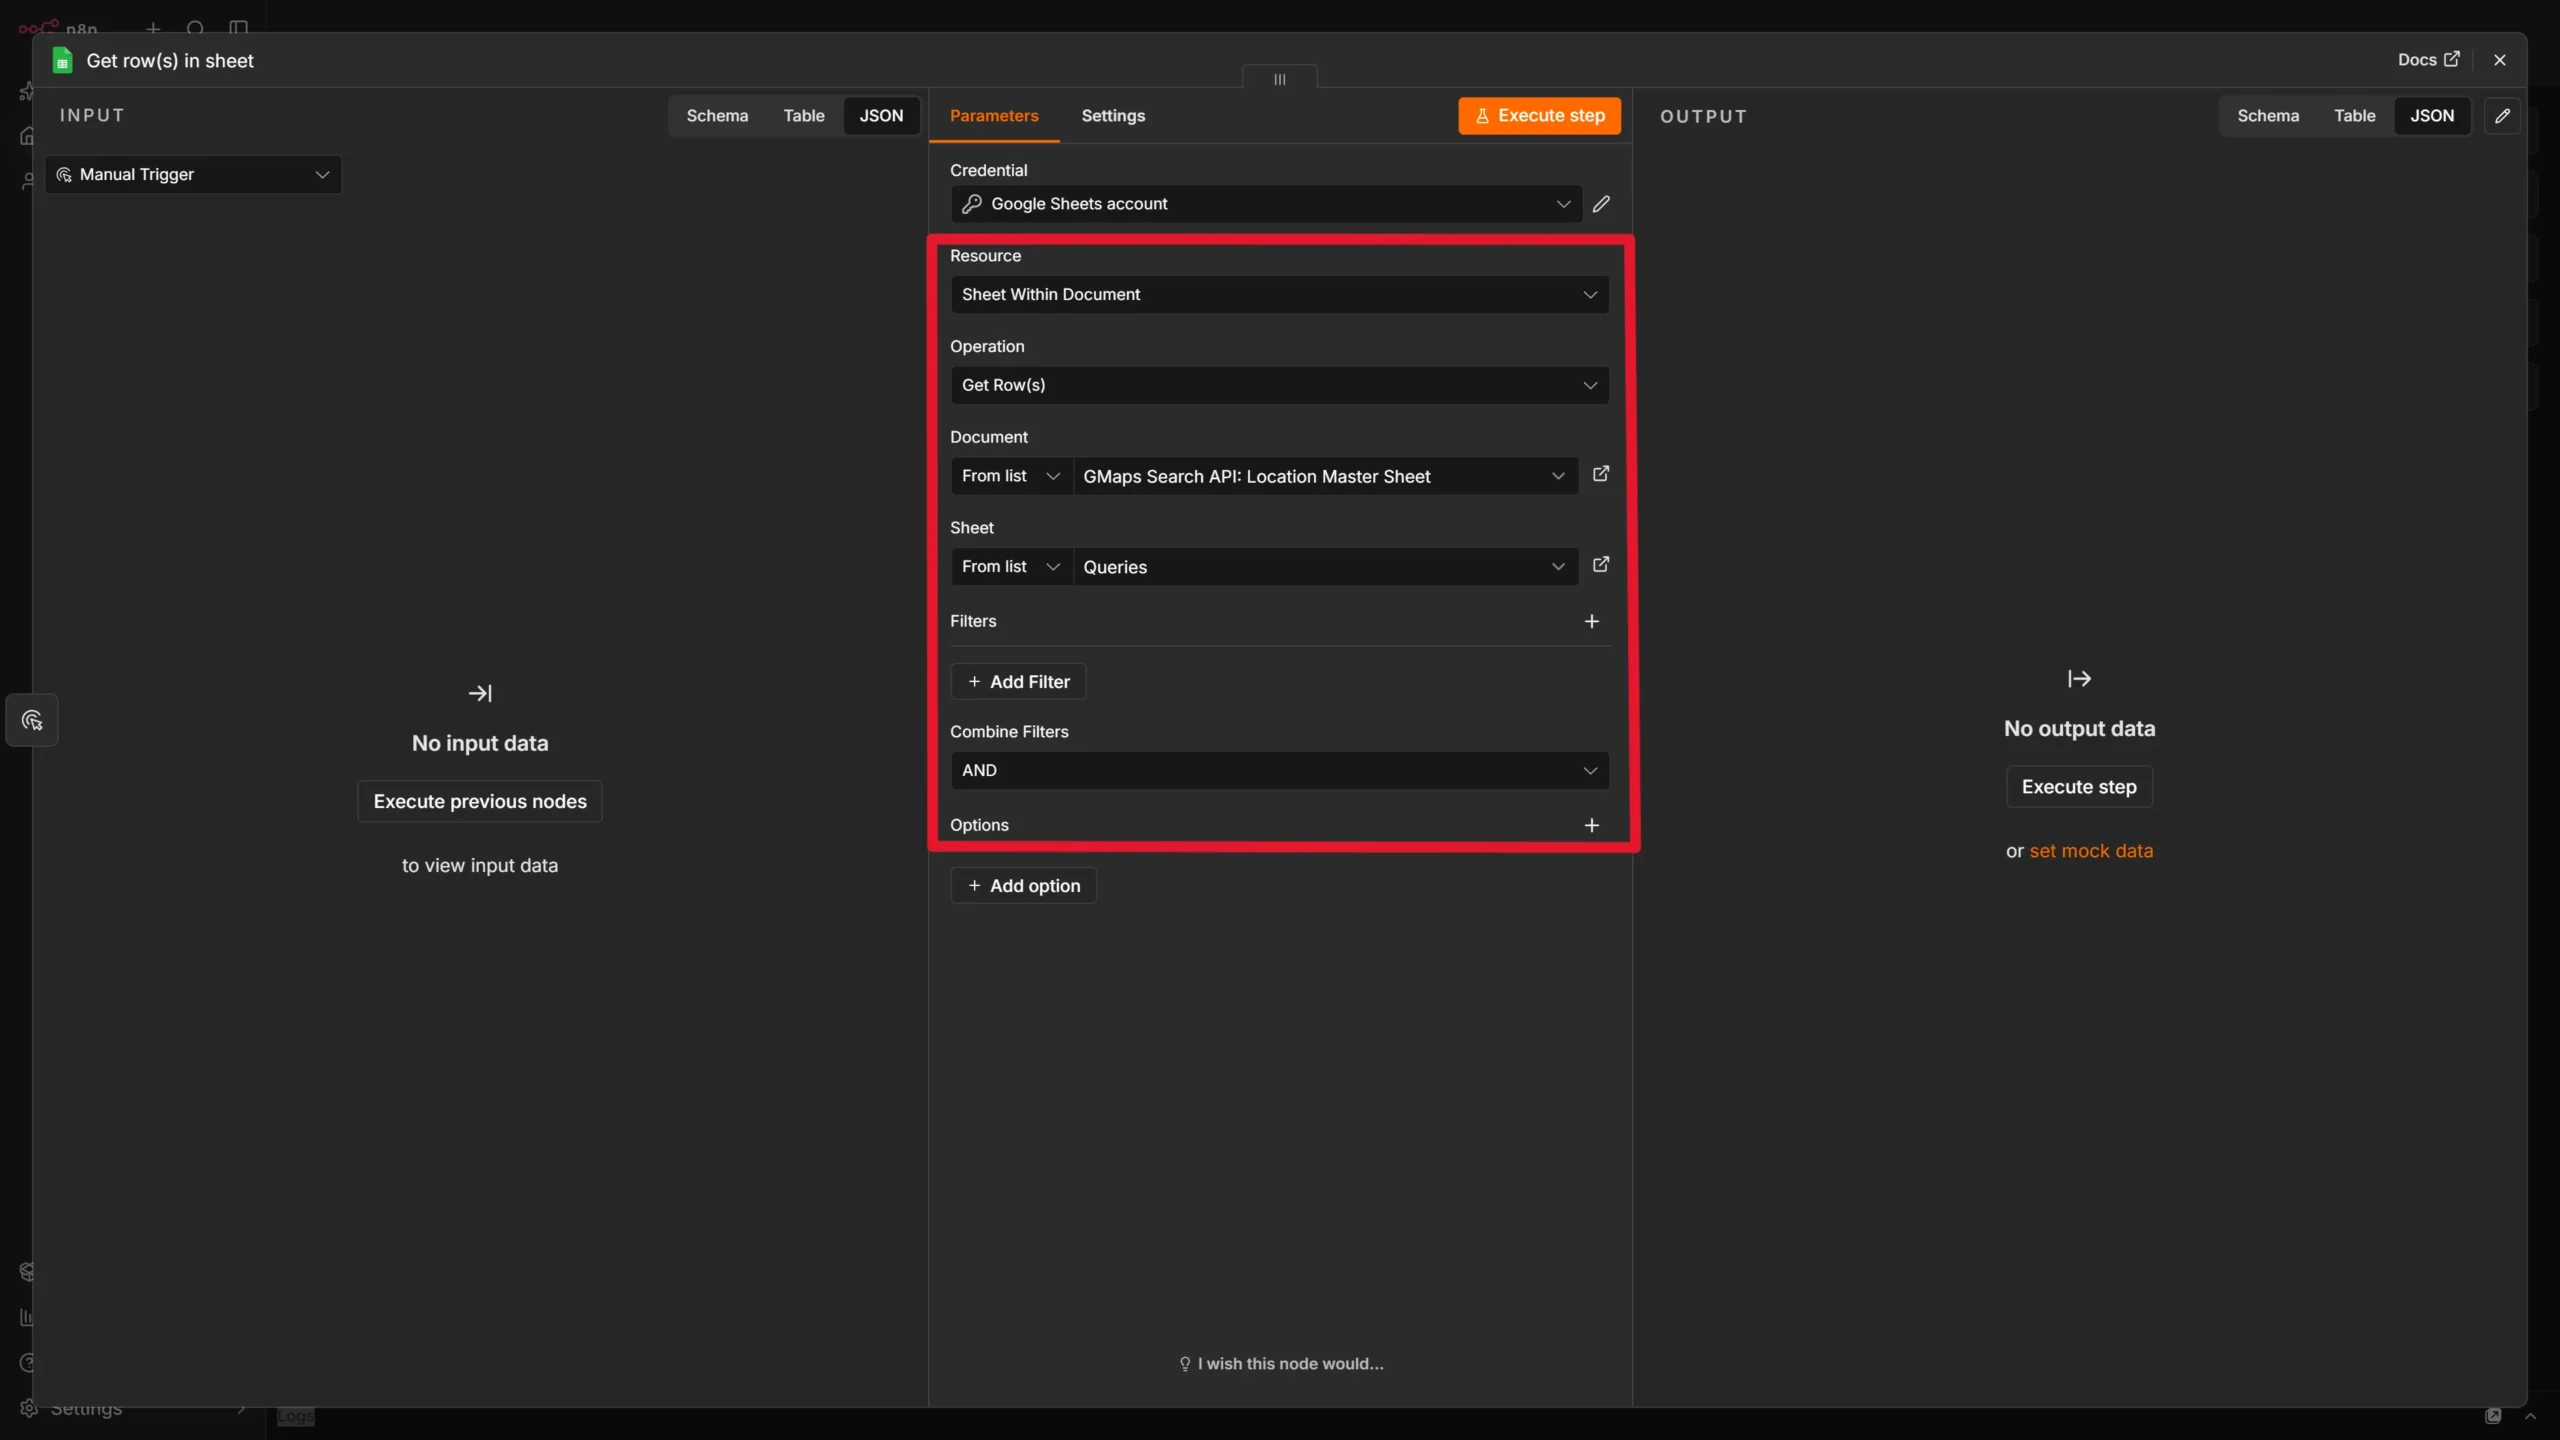Click the orange Execute step button
The height and width of the screenshot is (1440, 2560).
[1539, 116]
